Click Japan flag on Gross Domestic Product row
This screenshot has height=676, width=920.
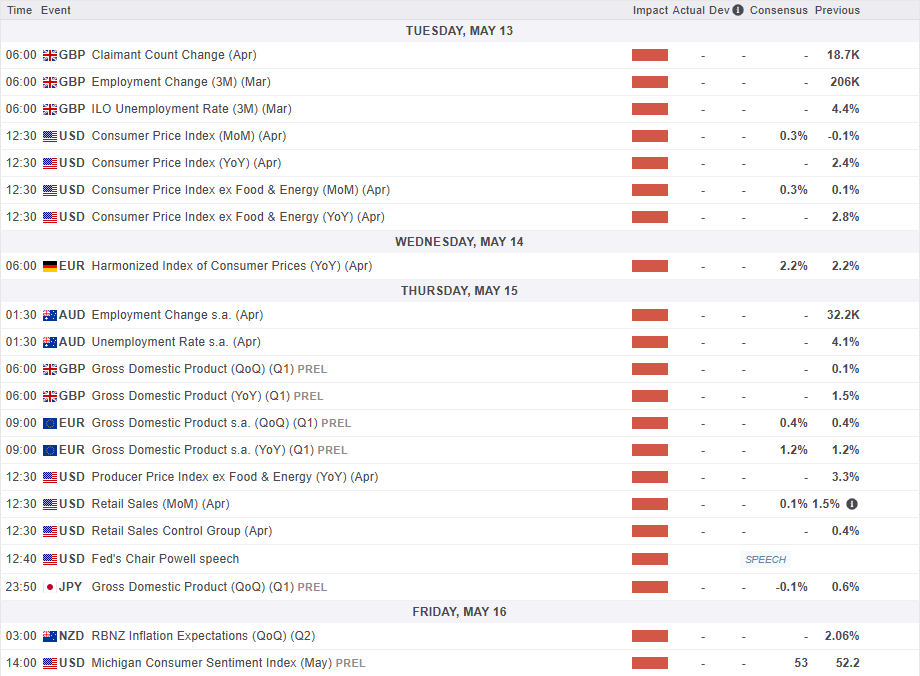(50, 587)
